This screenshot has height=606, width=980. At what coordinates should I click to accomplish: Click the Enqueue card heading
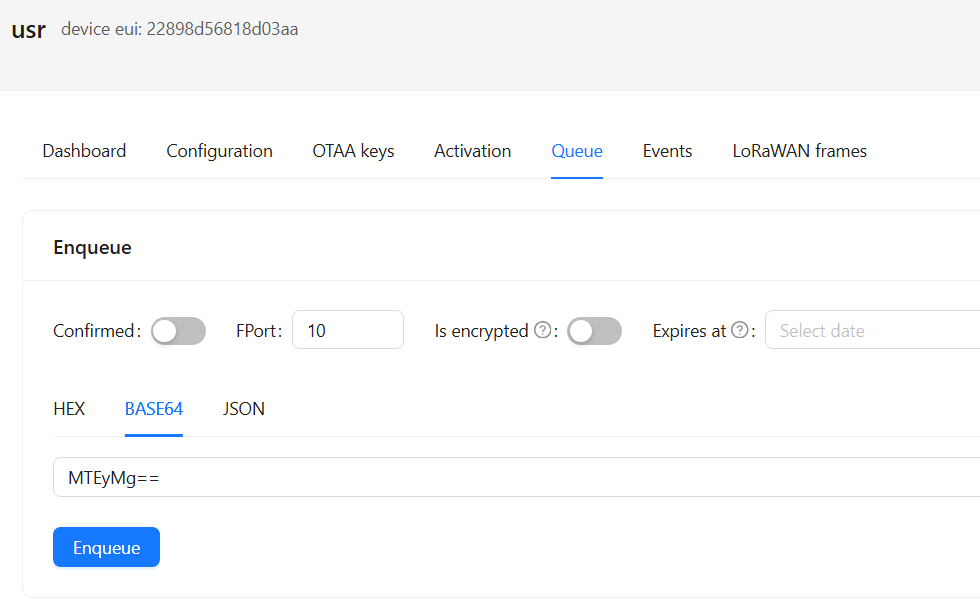(92, 247)
